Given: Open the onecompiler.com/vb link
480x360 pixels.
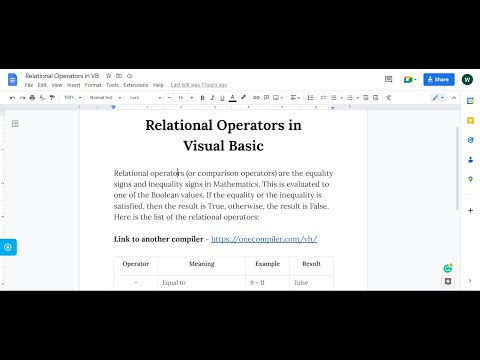Looking at the screenshot, I should pos(264,239).
